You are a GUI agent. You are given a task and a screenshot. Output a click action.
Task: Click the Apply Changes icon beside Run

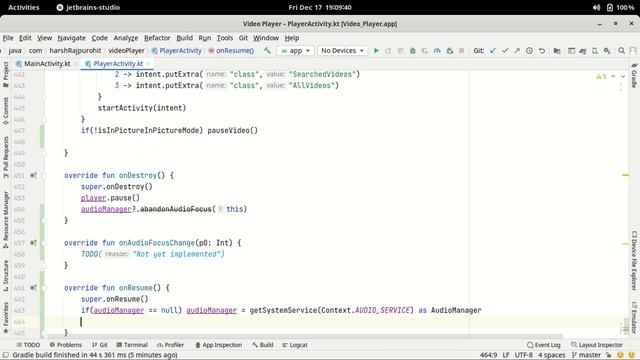388,51
